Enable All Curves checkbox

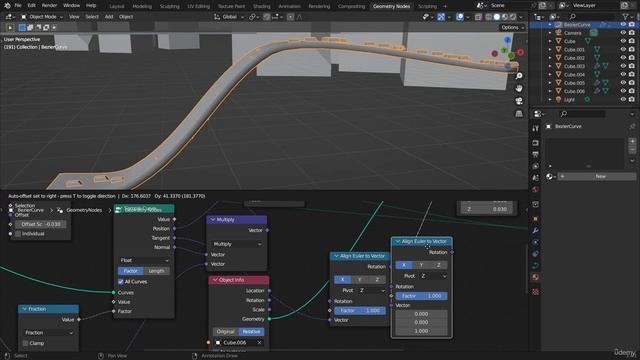coord(121,282)
